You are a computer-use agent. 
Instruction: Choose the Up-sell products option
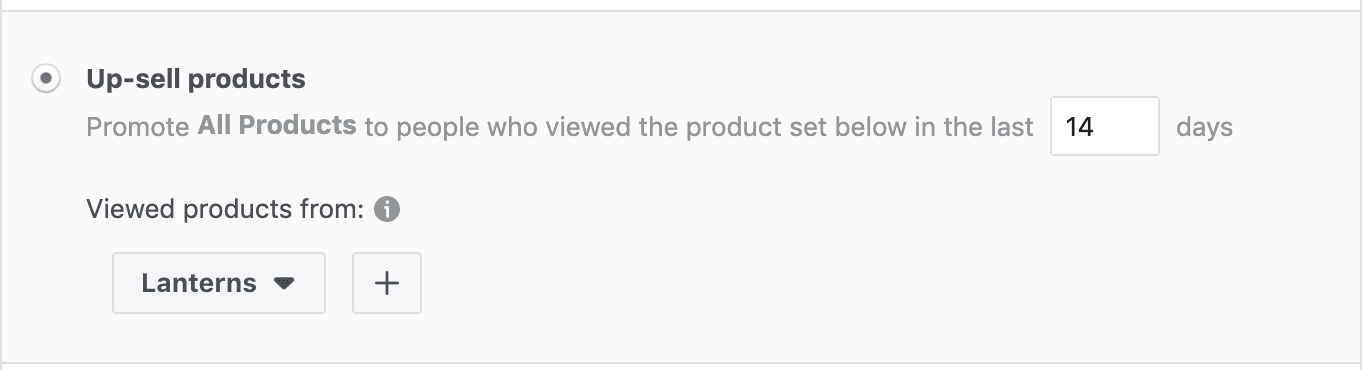46,79
